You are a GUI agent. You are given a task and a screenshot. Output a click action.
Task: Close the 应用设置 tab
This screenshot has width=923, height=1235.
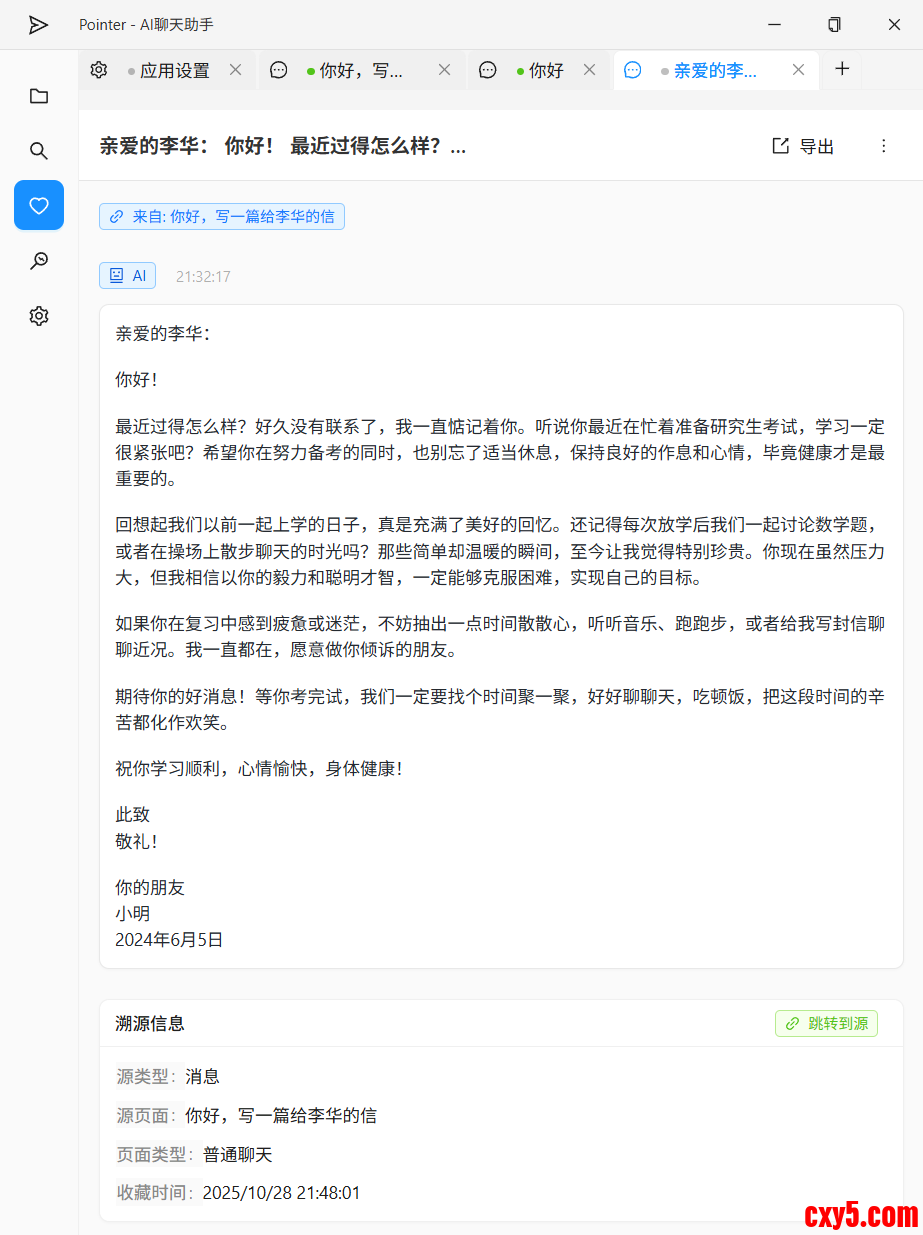pyautogui.click(x=236, y=70)
